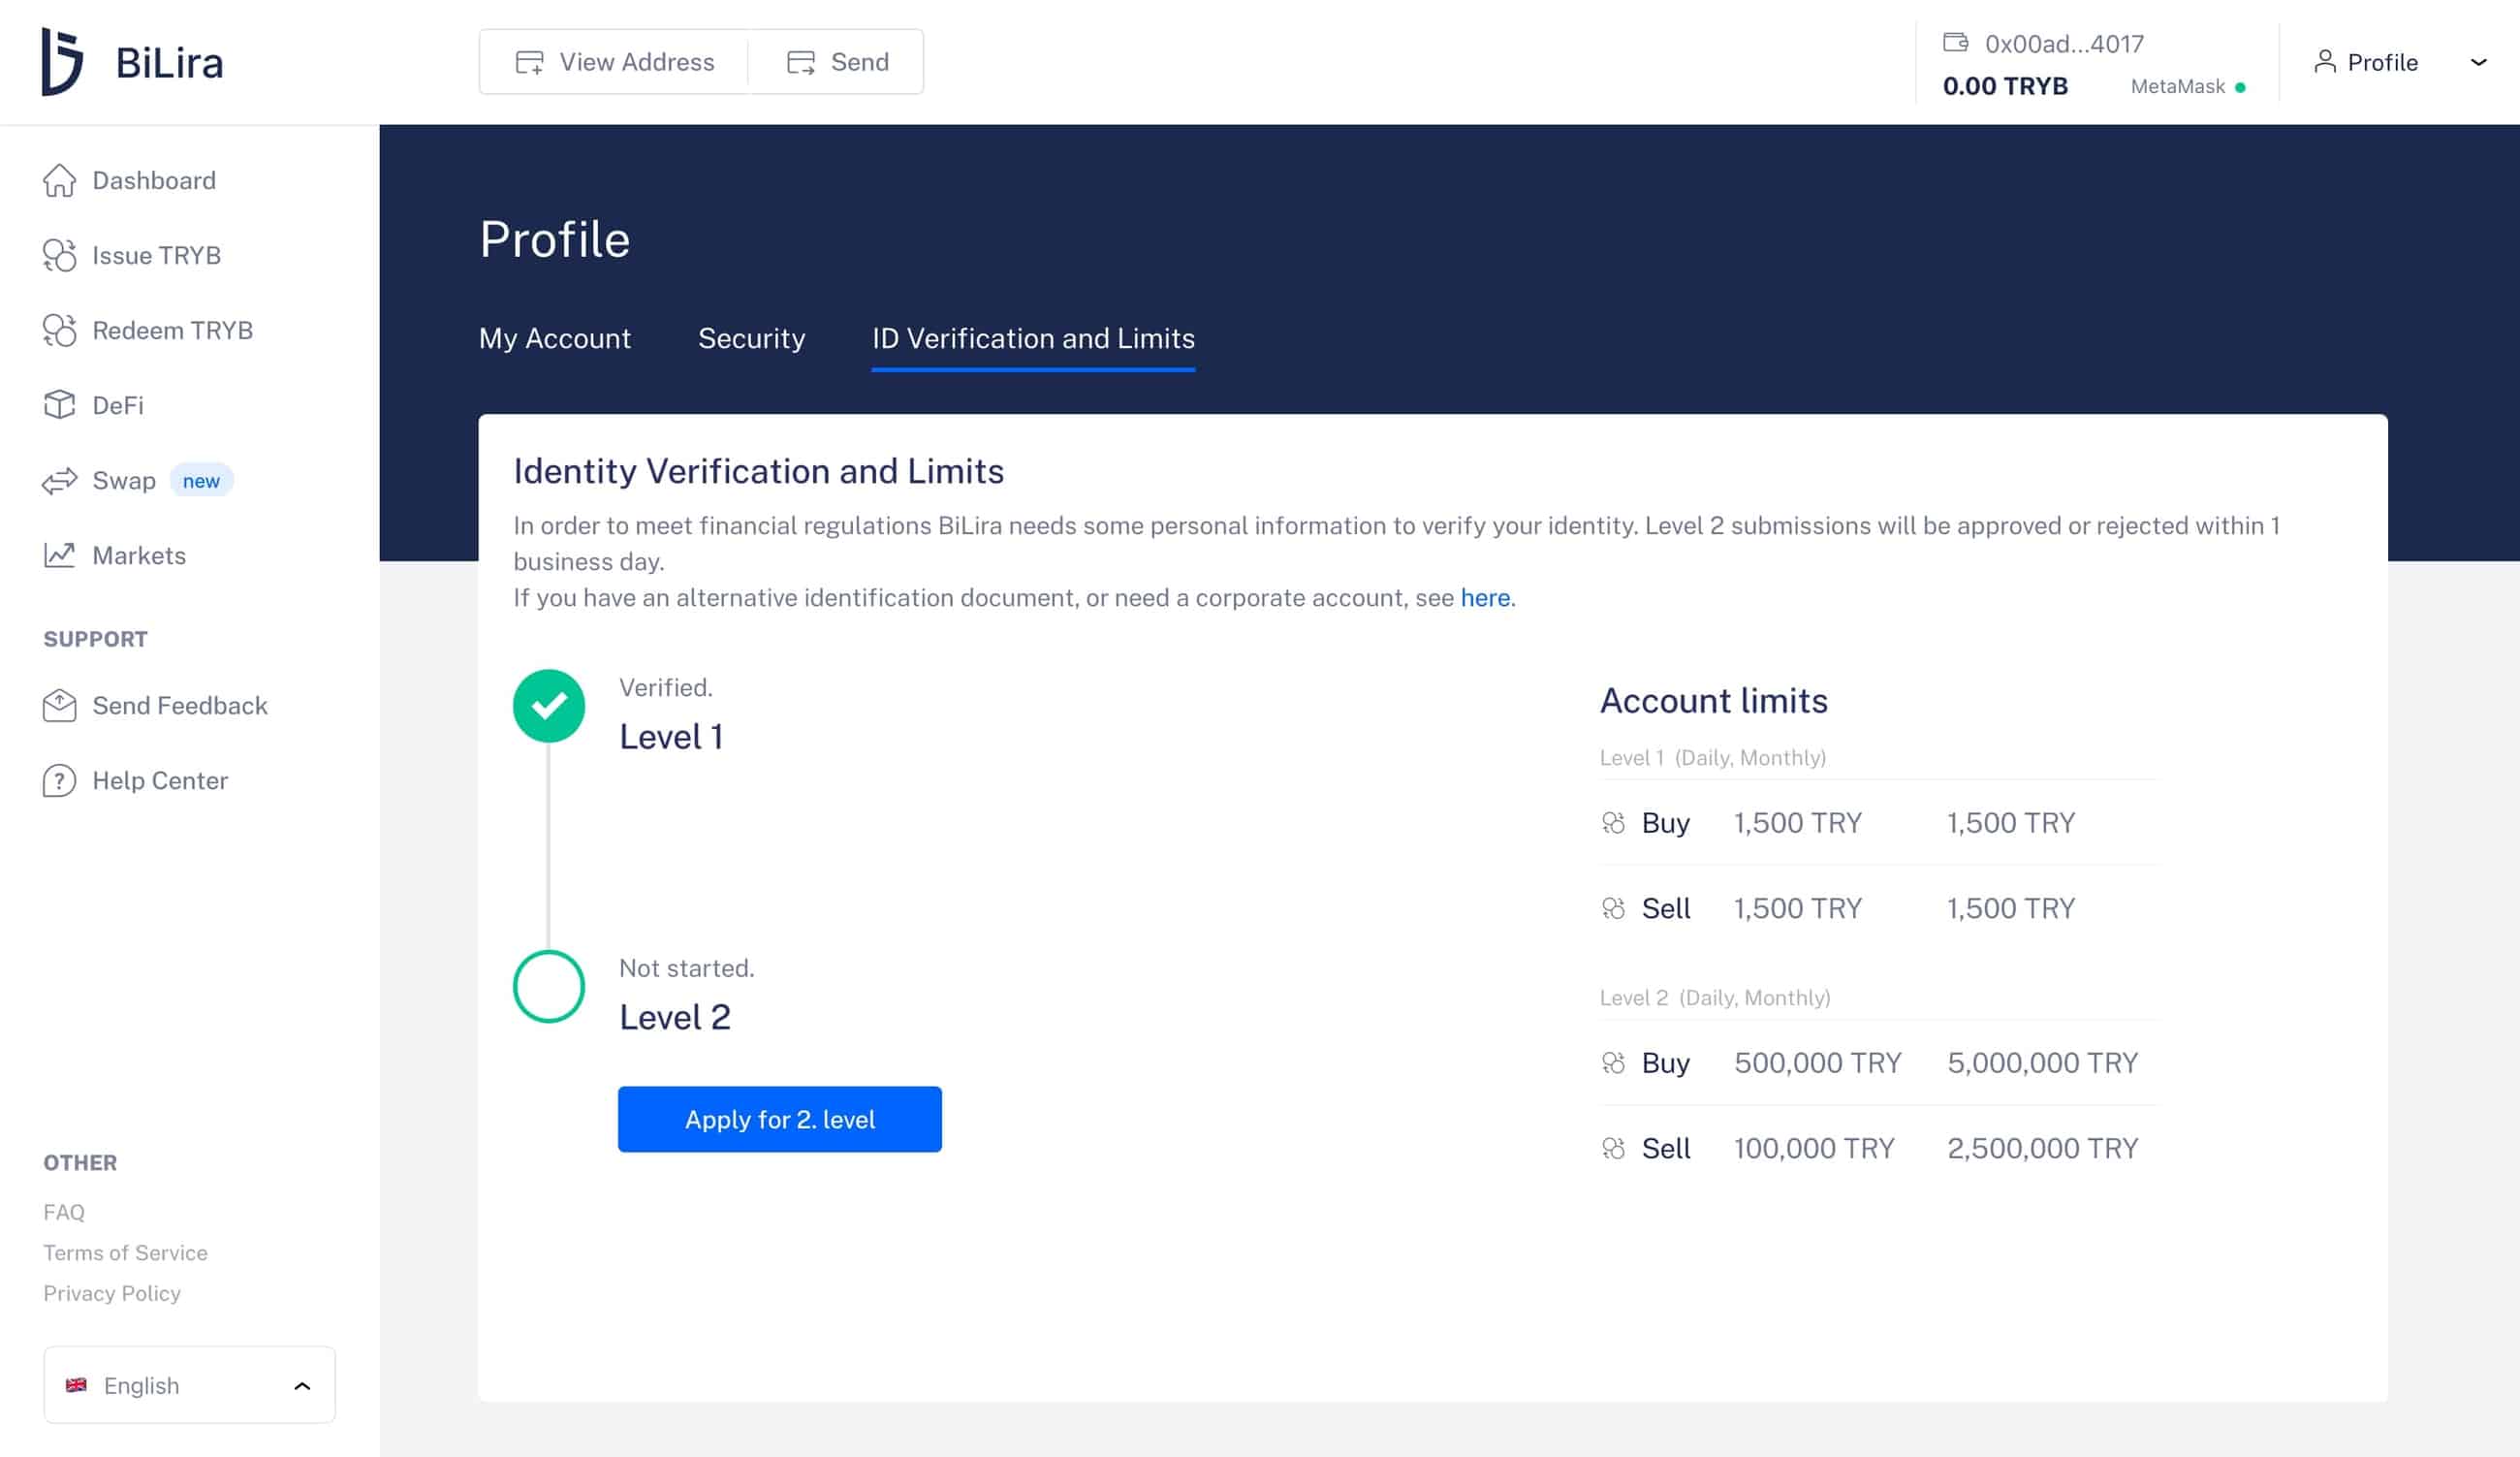Click the Redeem TRYB sidebar icon
This screenshot has height=1457, width=2520.
pos(60,330)
